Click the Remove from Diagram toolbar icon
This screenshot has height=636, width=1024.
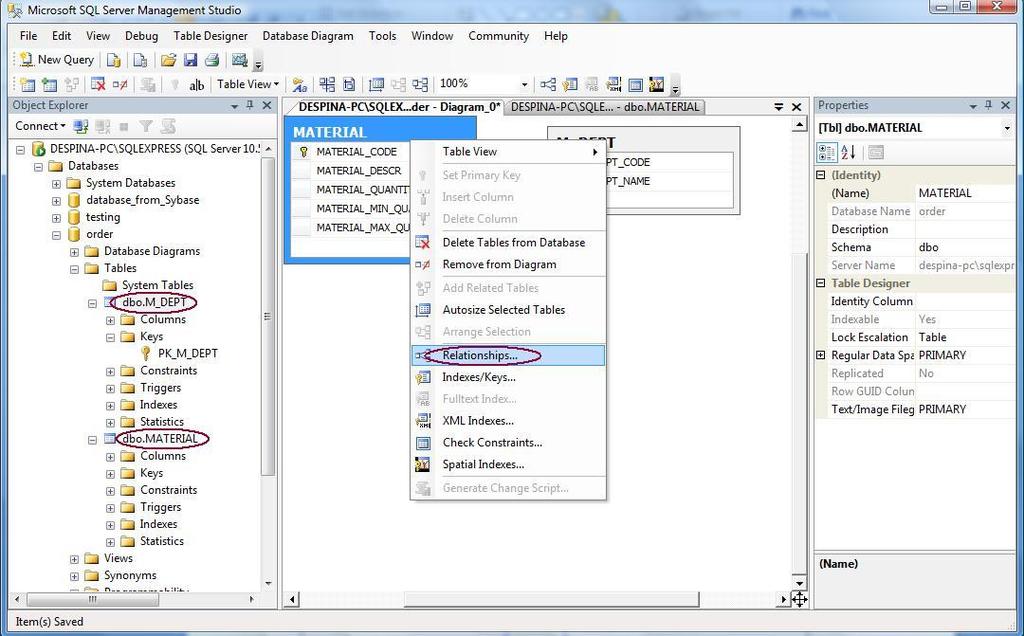[x=120, y=84]
